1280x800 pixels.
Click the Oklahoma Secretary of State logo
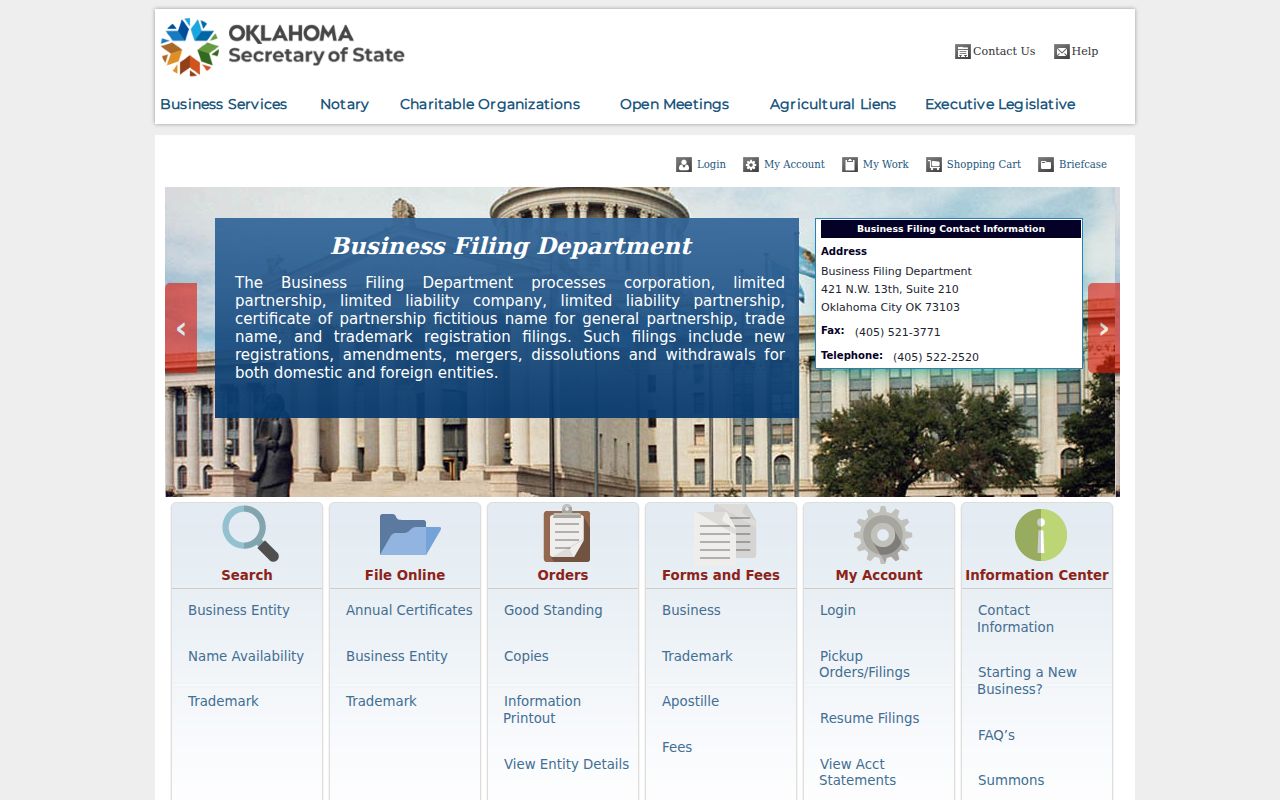(x=283, y=47)
